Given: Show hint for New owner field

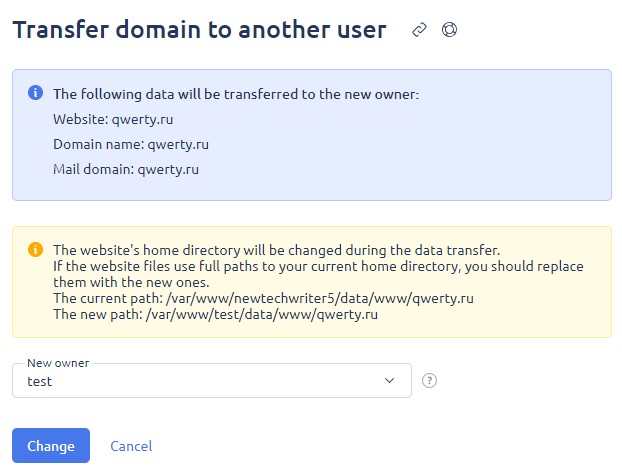Looking at the screenshot, I should 429,381.
